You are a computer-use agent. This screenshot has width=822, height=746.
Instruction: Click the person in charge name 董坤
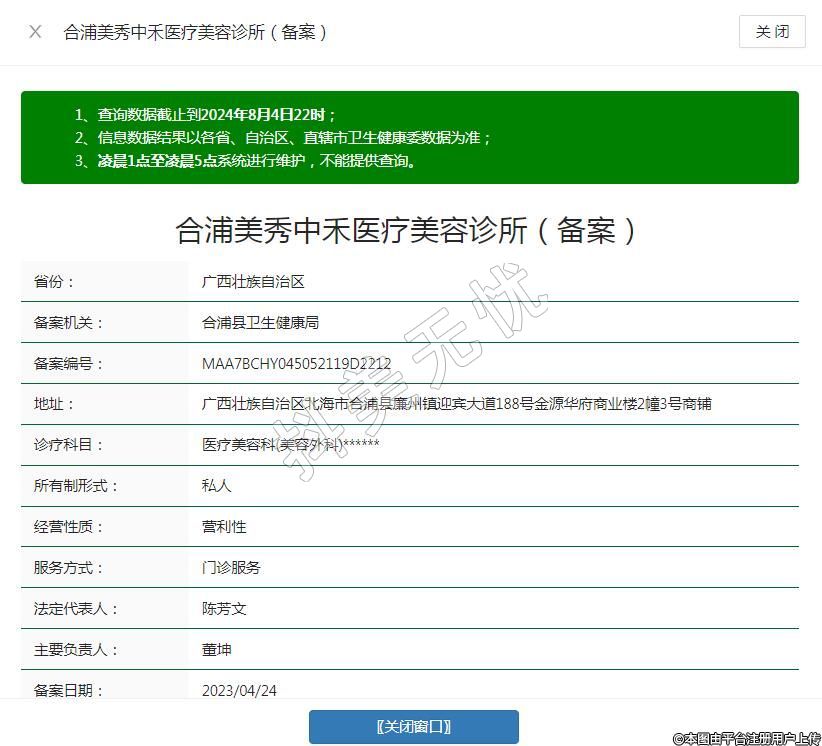tap(216, 650)
